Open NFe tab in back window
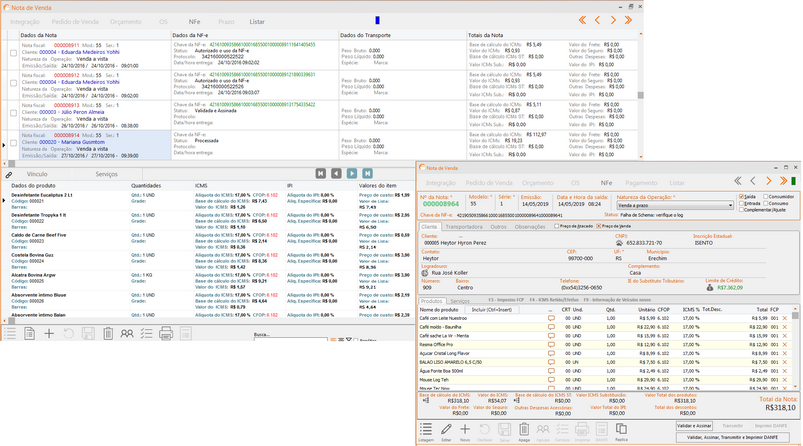This screenshot has width=803, height=446. [x=194, y=22]
